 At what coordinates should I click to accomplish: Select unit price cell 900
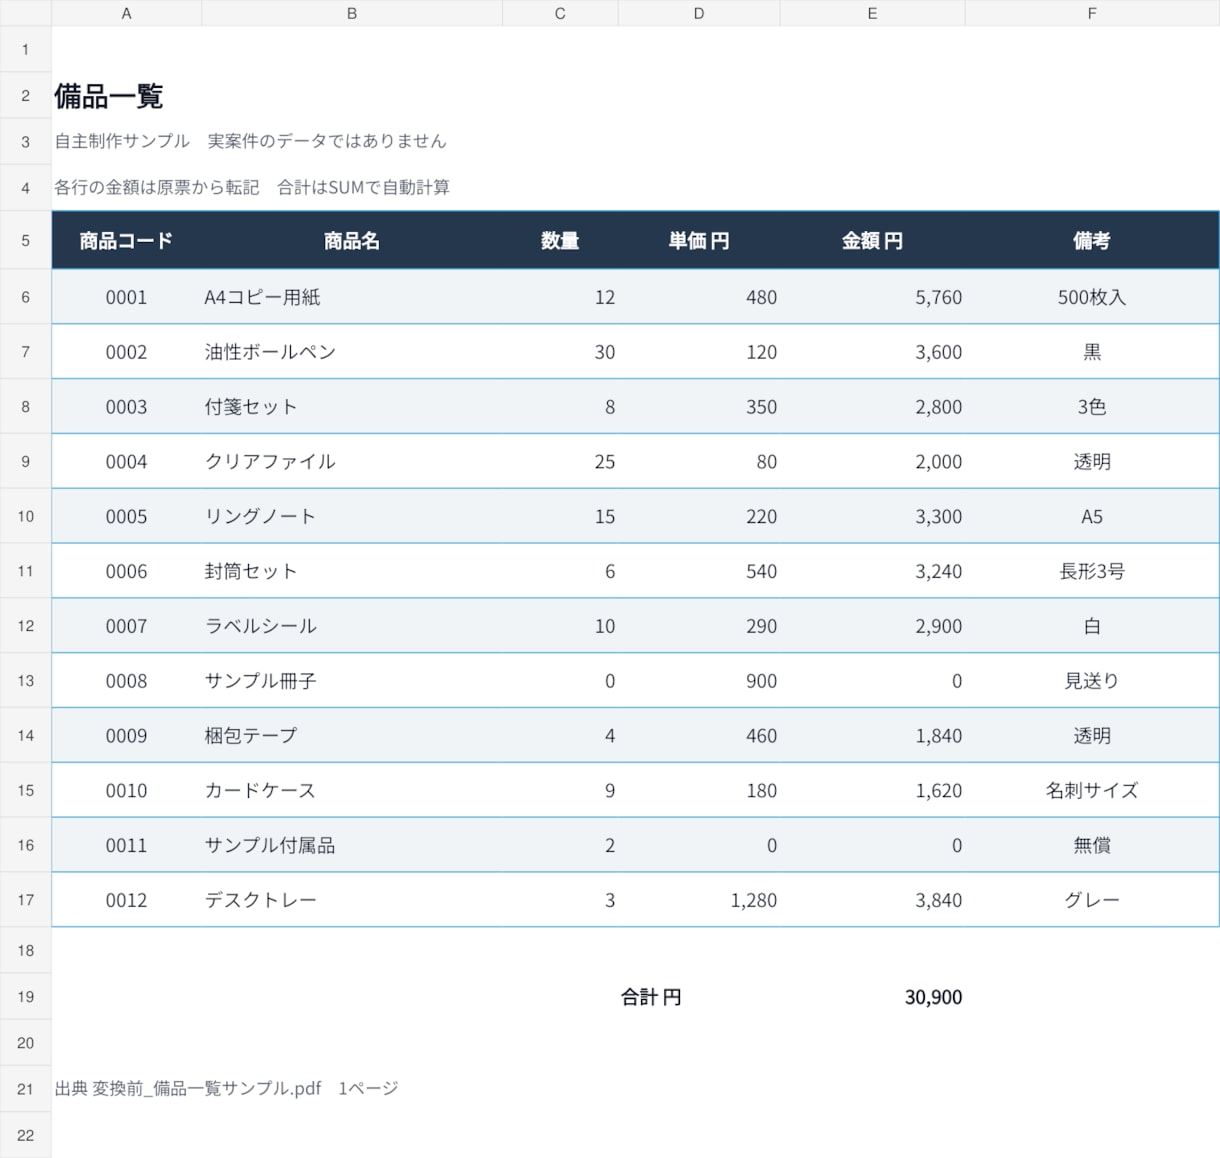pyautogui.click(x=699, y=681)
